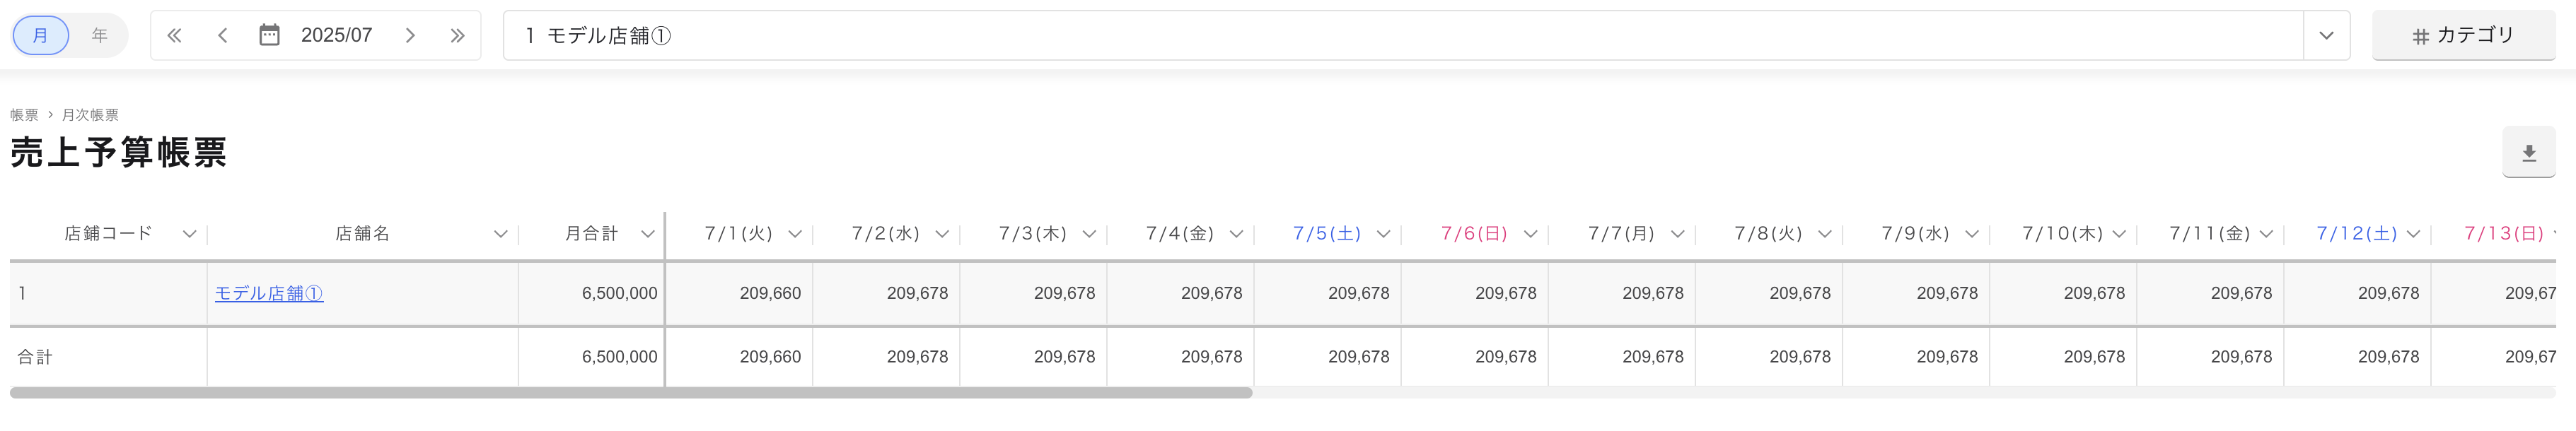Open 月合計 column dropdown chevron
2576x431 pixels.
[648, 234]
